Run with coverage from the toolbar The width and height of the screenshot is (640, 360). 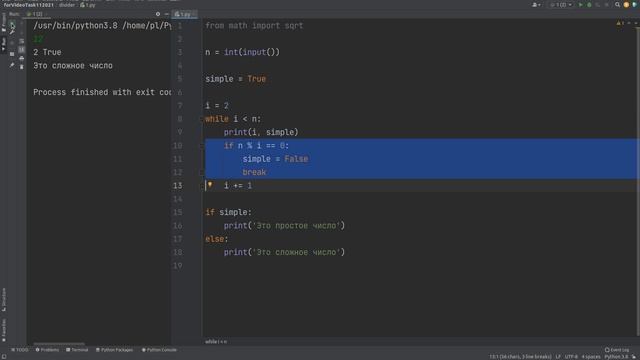(598, 4)
